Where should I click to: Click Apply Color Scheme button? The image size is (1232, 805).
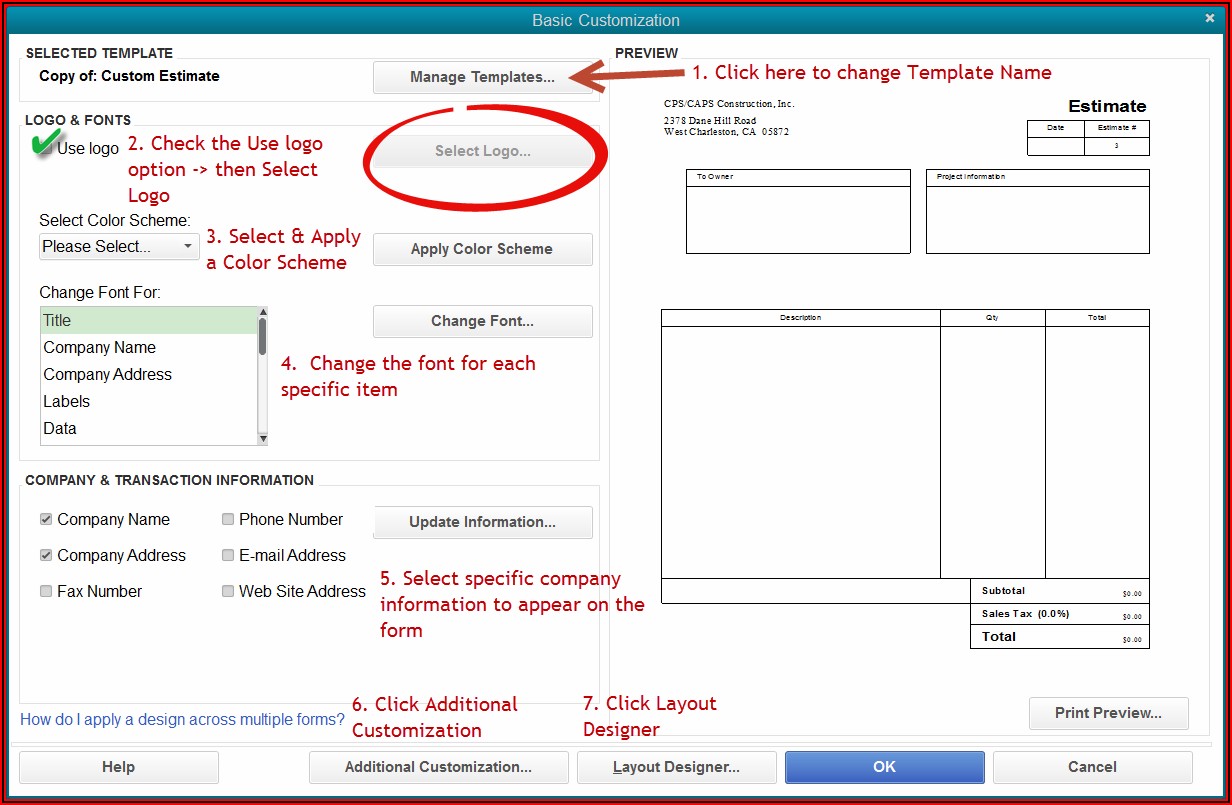point(482,249)
